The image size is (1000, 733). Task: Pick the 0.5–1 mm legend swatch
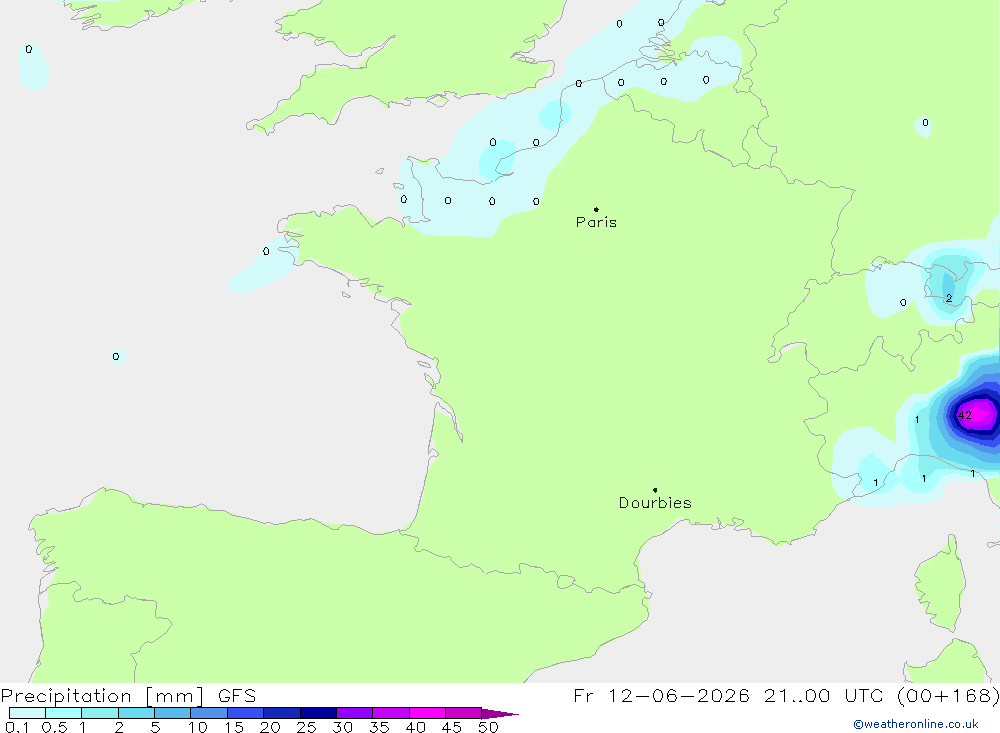pos(63,713)
